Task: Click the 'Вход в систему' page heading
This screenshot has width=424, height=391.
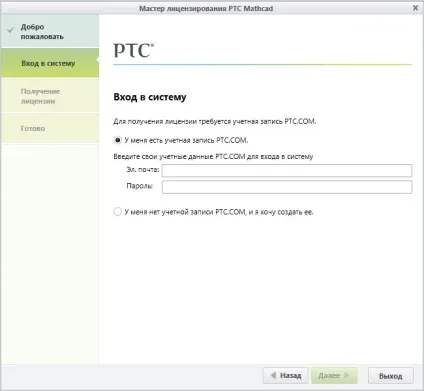Action: pos(150,97)
